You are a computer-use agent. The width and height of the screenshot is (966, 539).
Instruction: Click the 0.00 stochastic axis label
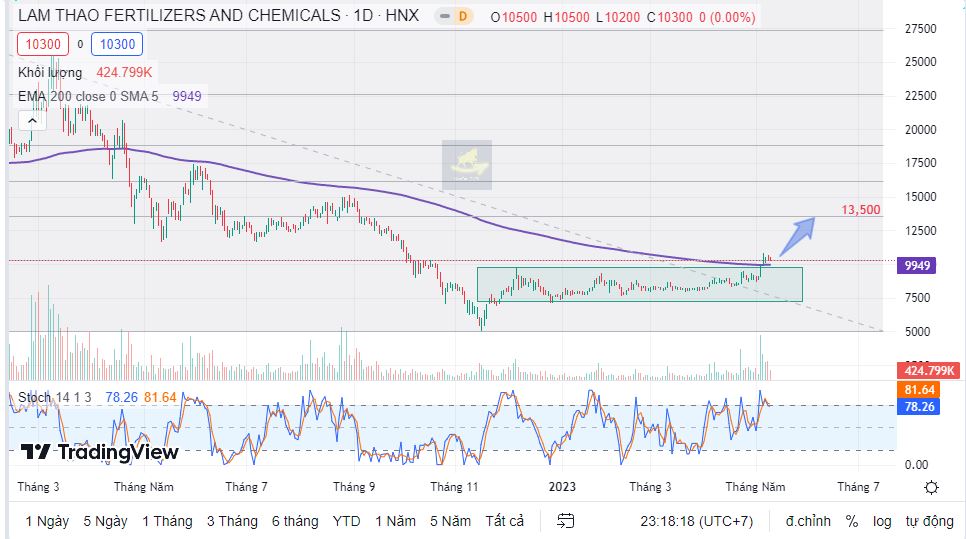[916, 464]
